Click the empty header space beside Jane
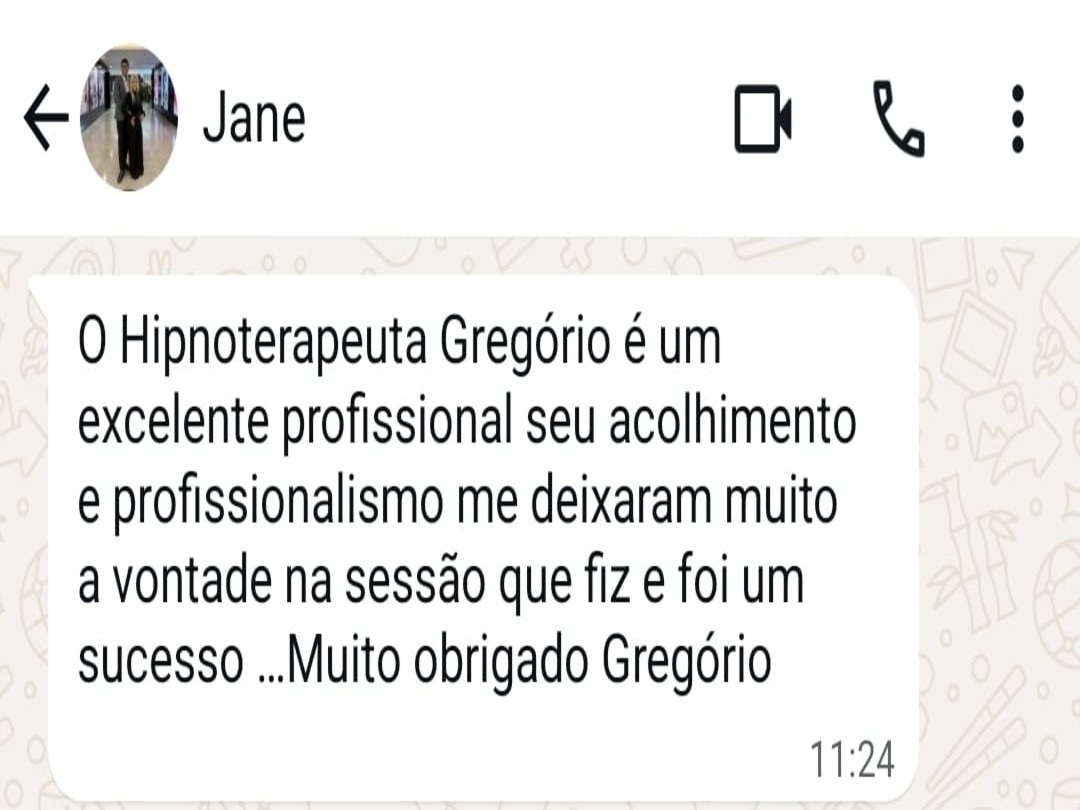Image resolution: width=1080 pixels, height=810 pixels. pyautogui.click(x=517, y=118)
